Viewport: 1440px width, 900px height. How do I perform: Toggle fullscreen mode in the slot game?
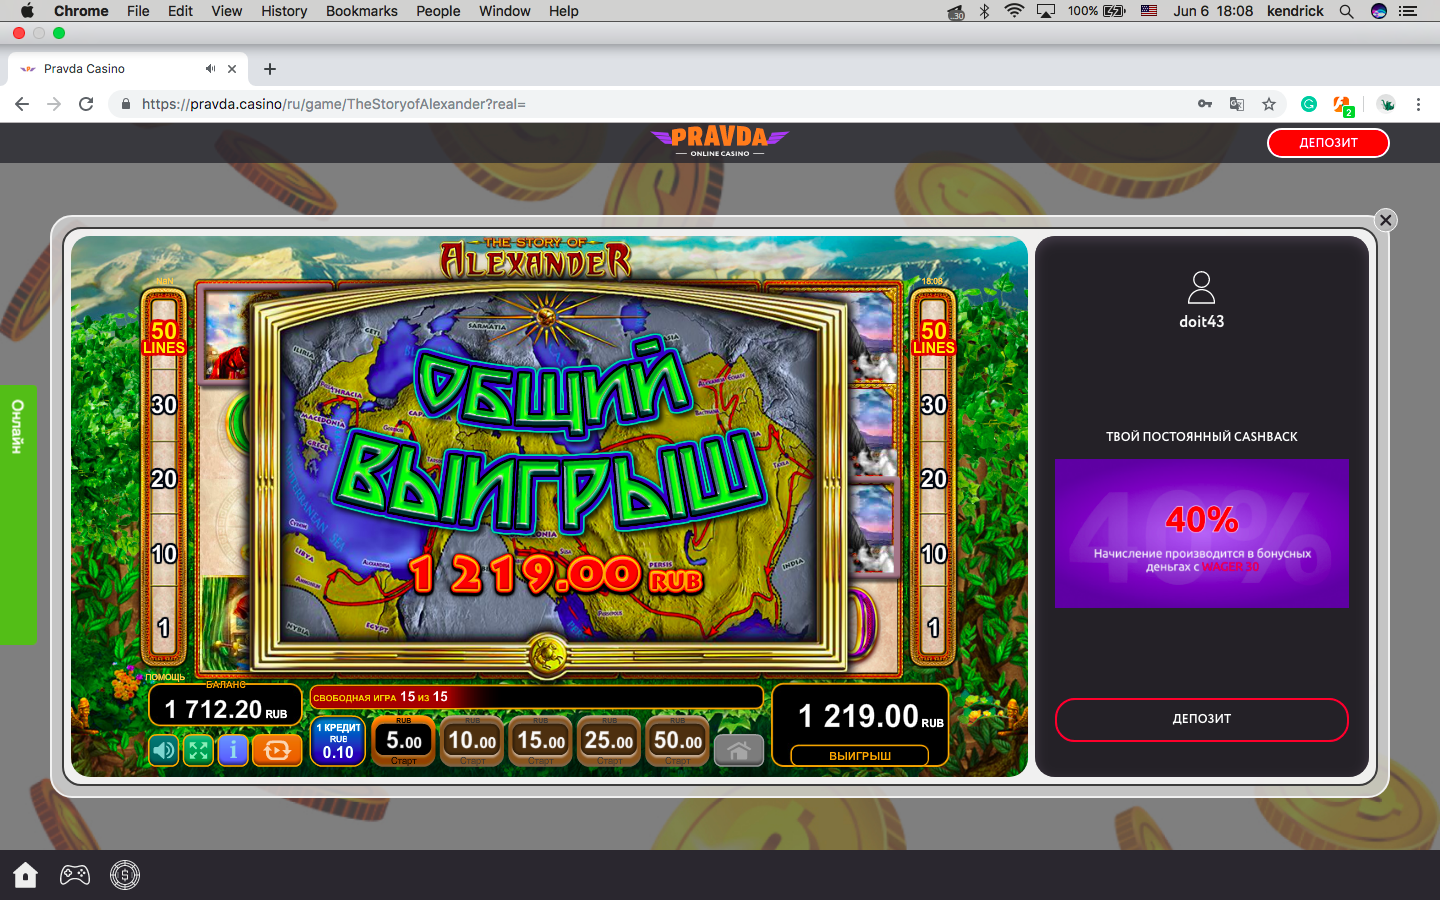click(198, 750)
